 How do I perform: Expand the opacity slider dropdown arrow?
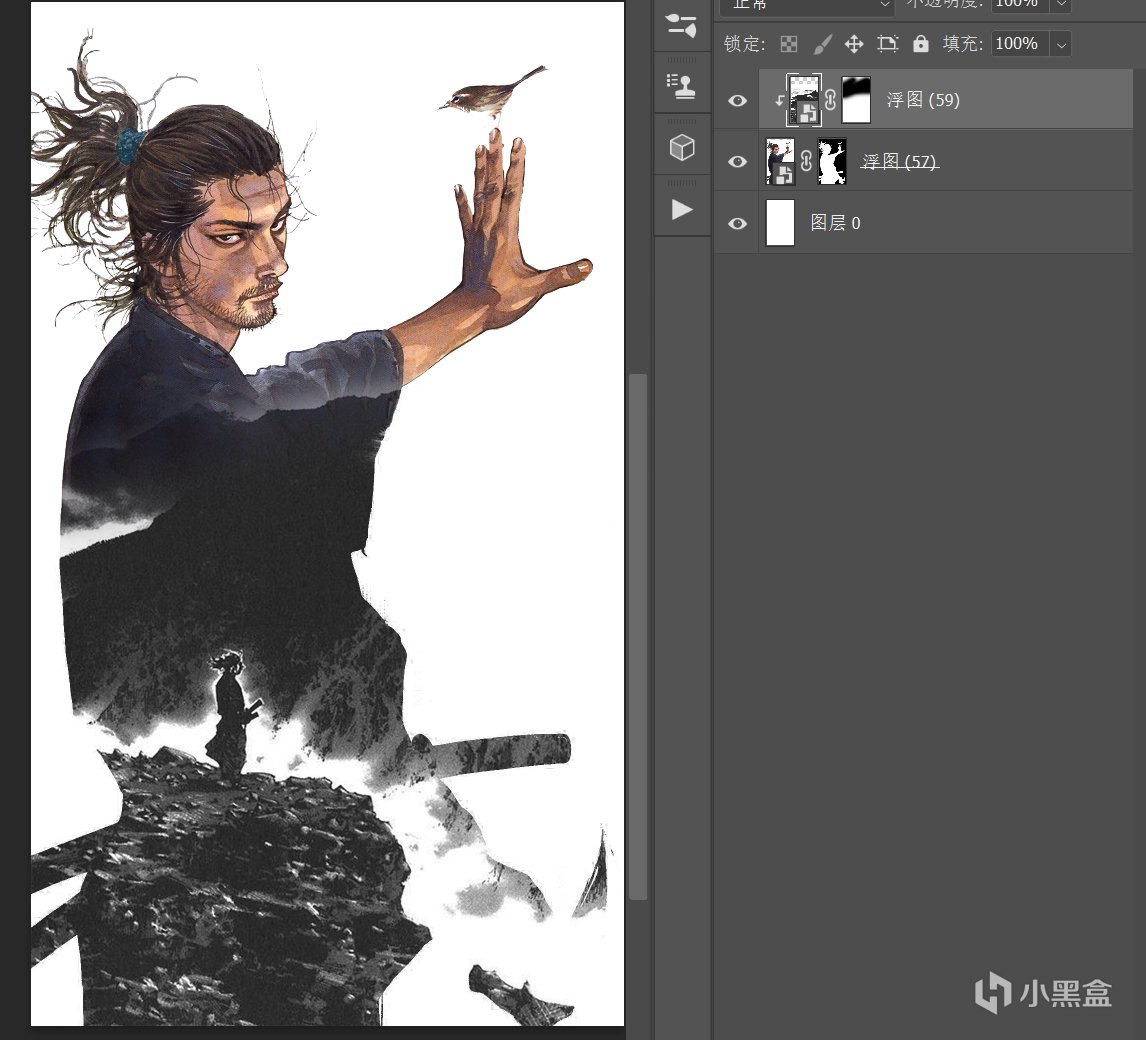1061,4
